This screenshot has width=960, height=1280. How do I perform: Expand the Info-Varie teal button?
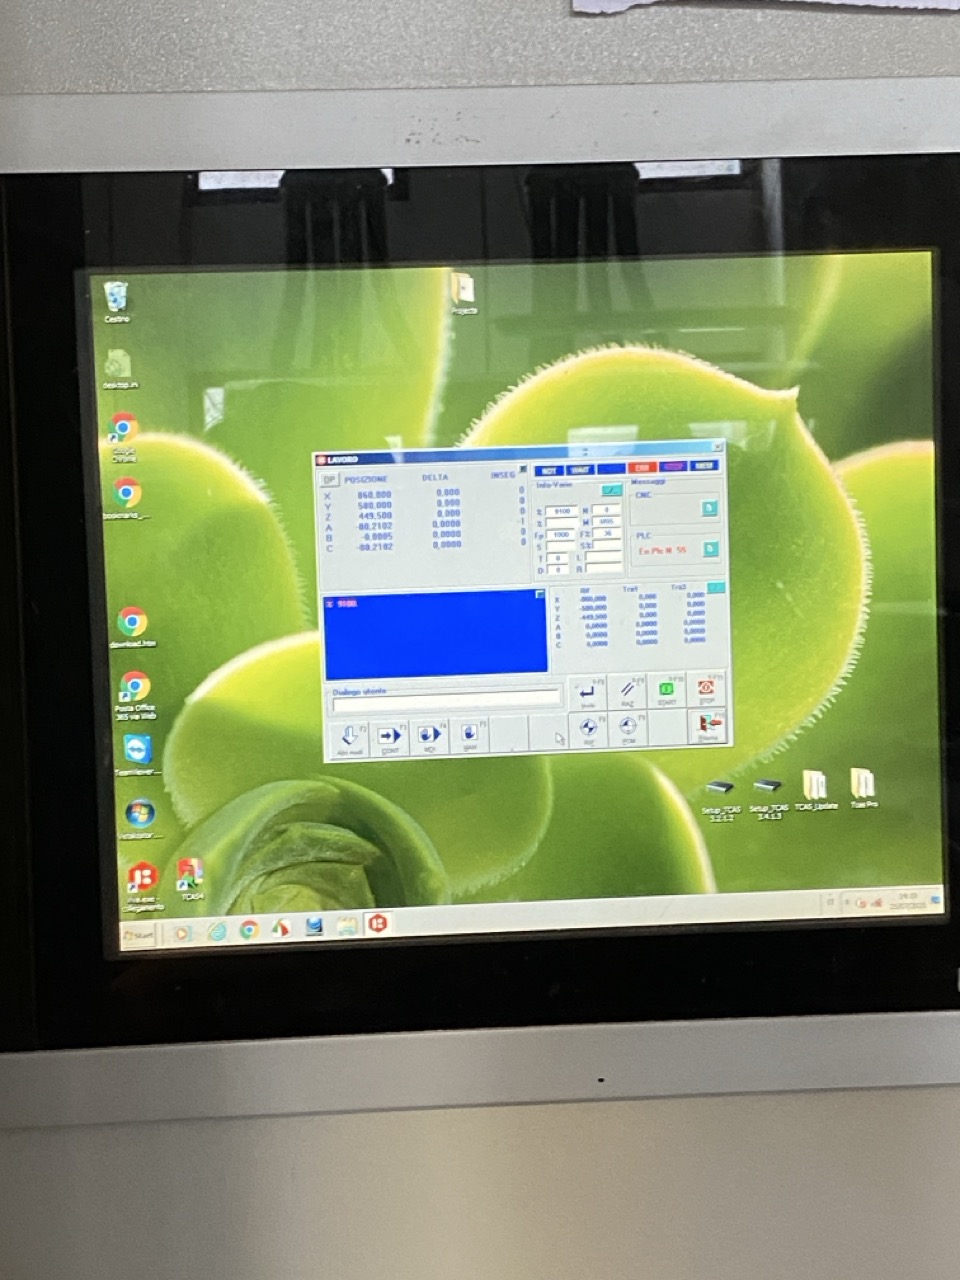[611, 490]
